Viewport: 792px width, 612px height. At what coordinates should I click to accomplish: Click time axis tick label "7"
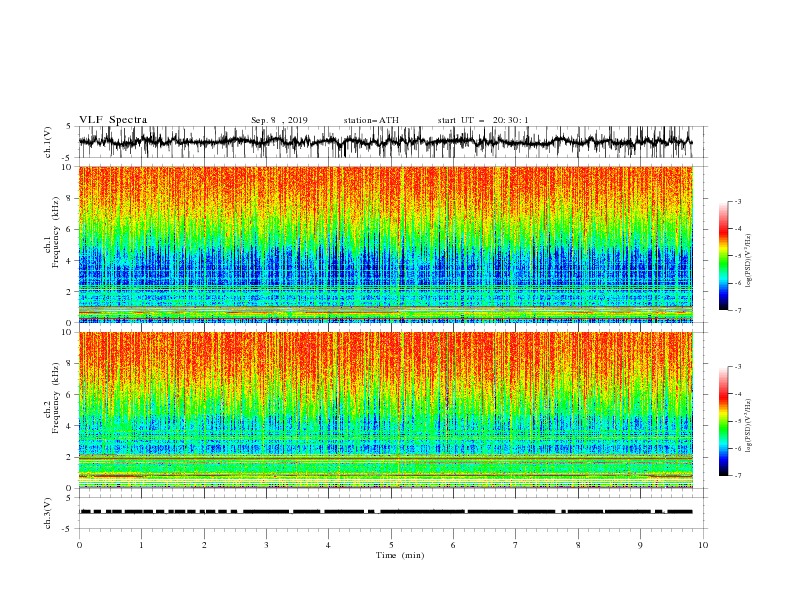(x=515, y=545)
